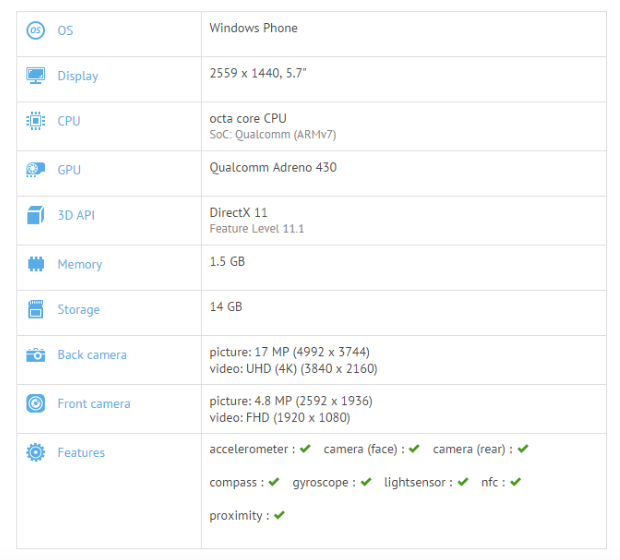620x560 pixels.
Task: Click the proximity green checkmark
Action: [x=279, y=515]
